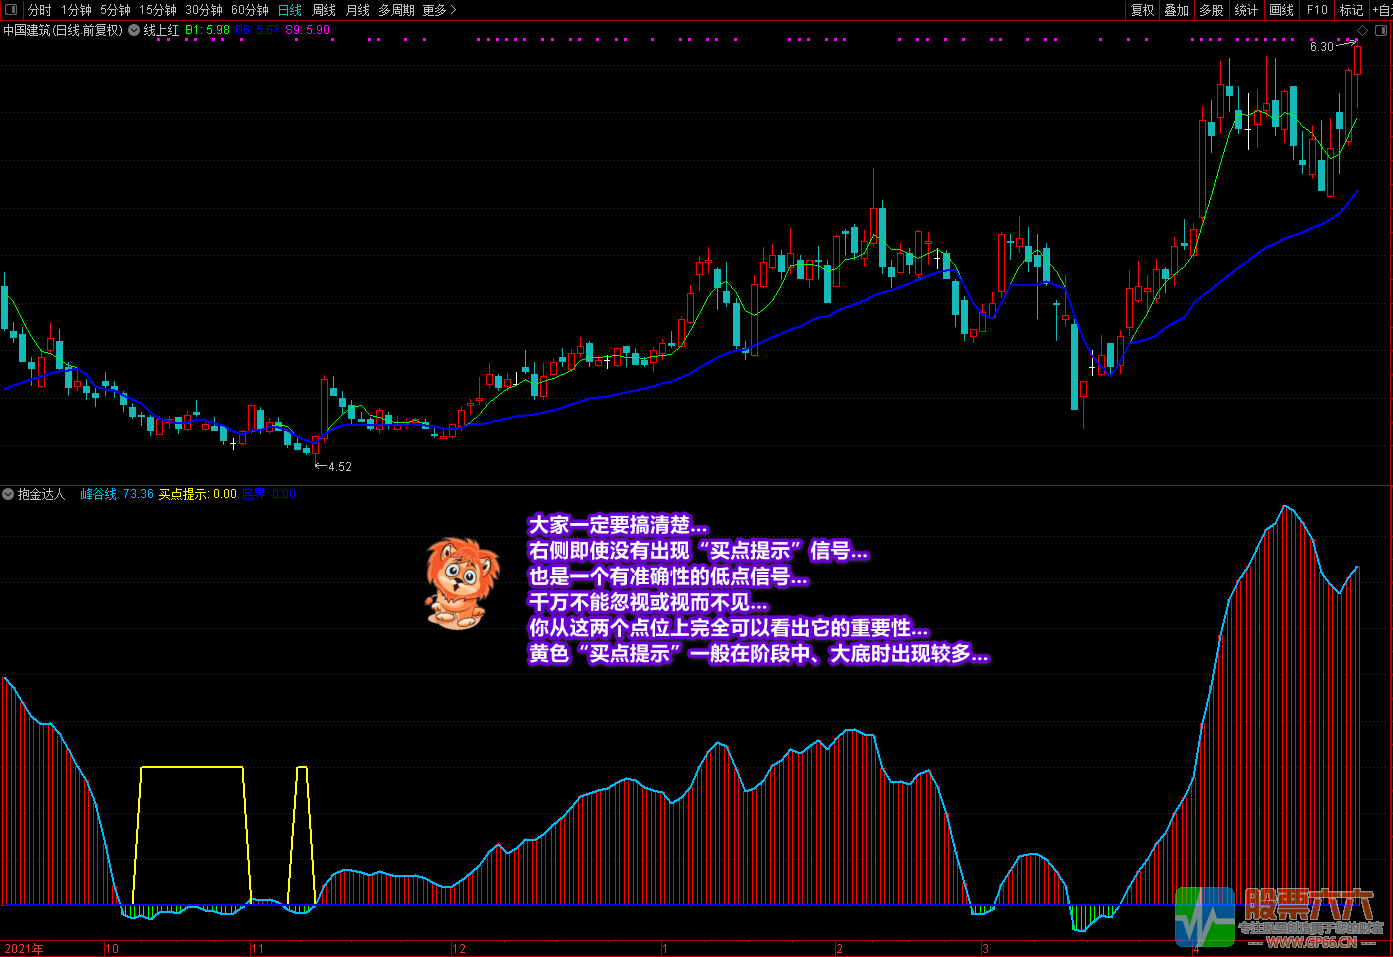
Task: Click the 复权 adjustment button
Action: (x=1142, y=10)
